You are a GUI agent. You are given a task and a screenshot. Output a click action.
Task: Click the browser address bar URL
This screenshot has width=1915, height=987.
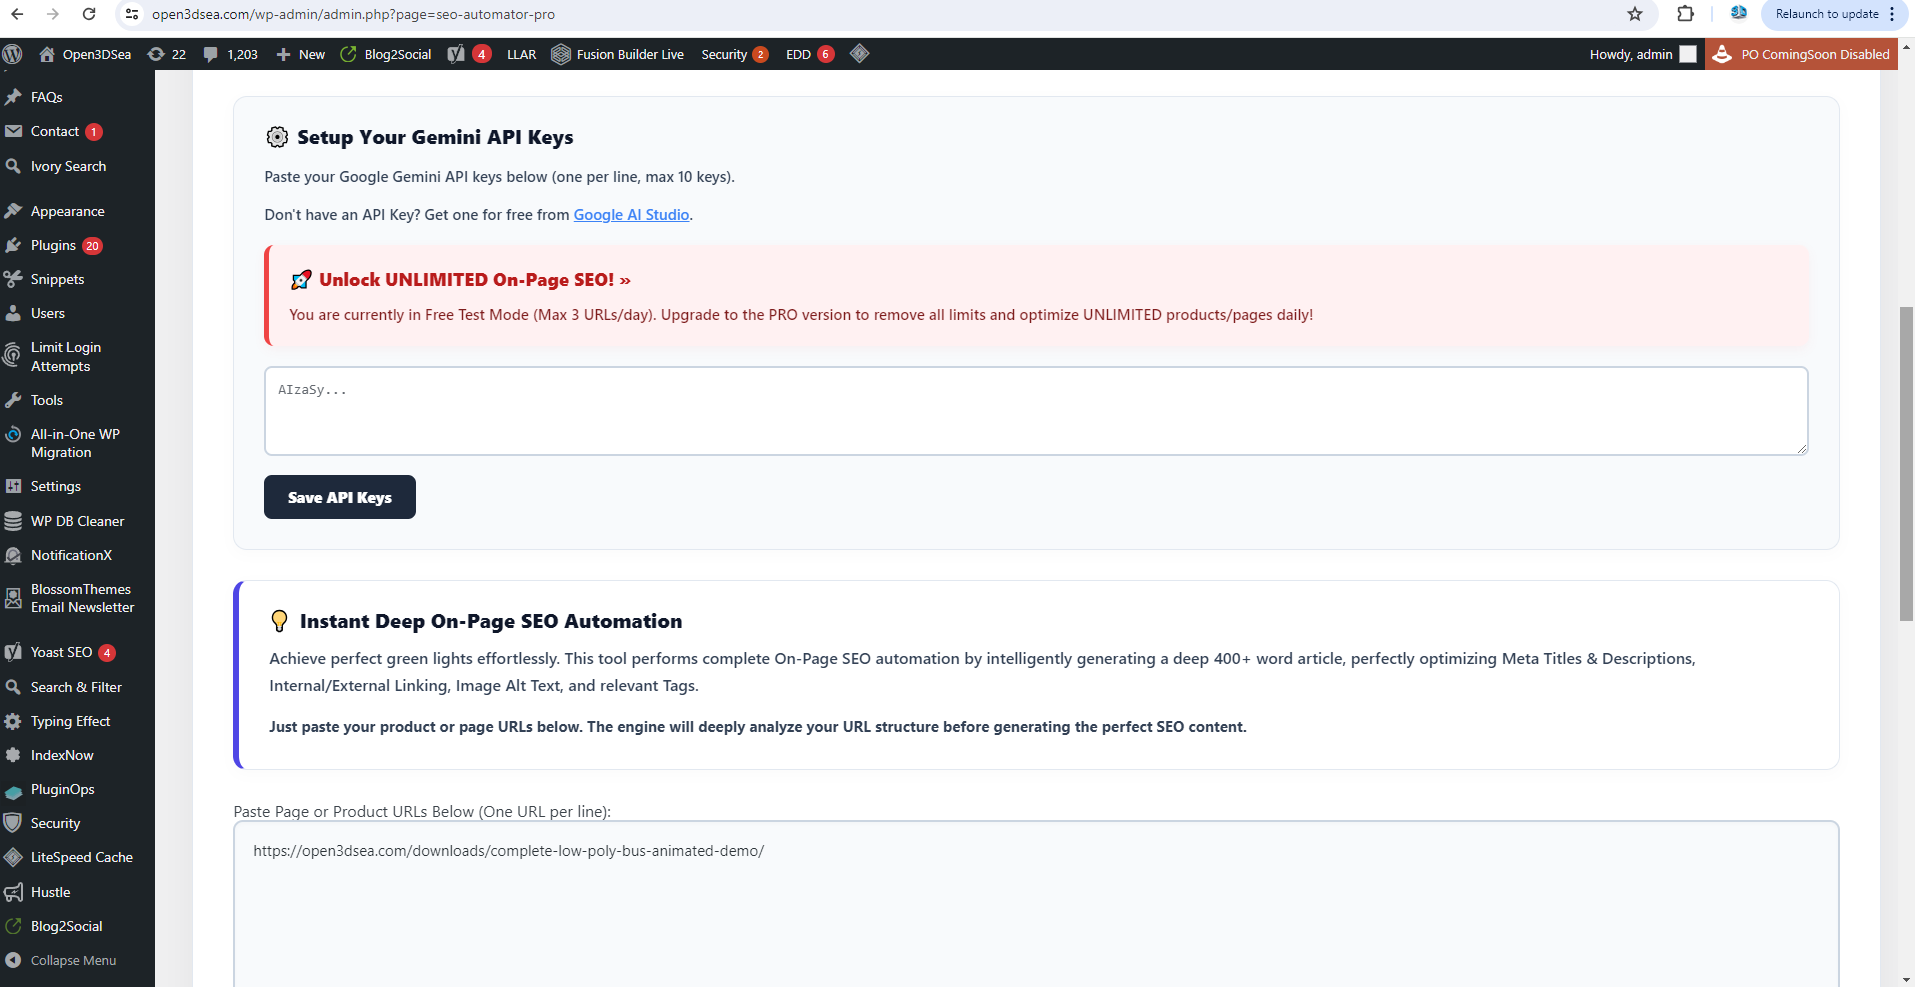click(x=354, y=14)
